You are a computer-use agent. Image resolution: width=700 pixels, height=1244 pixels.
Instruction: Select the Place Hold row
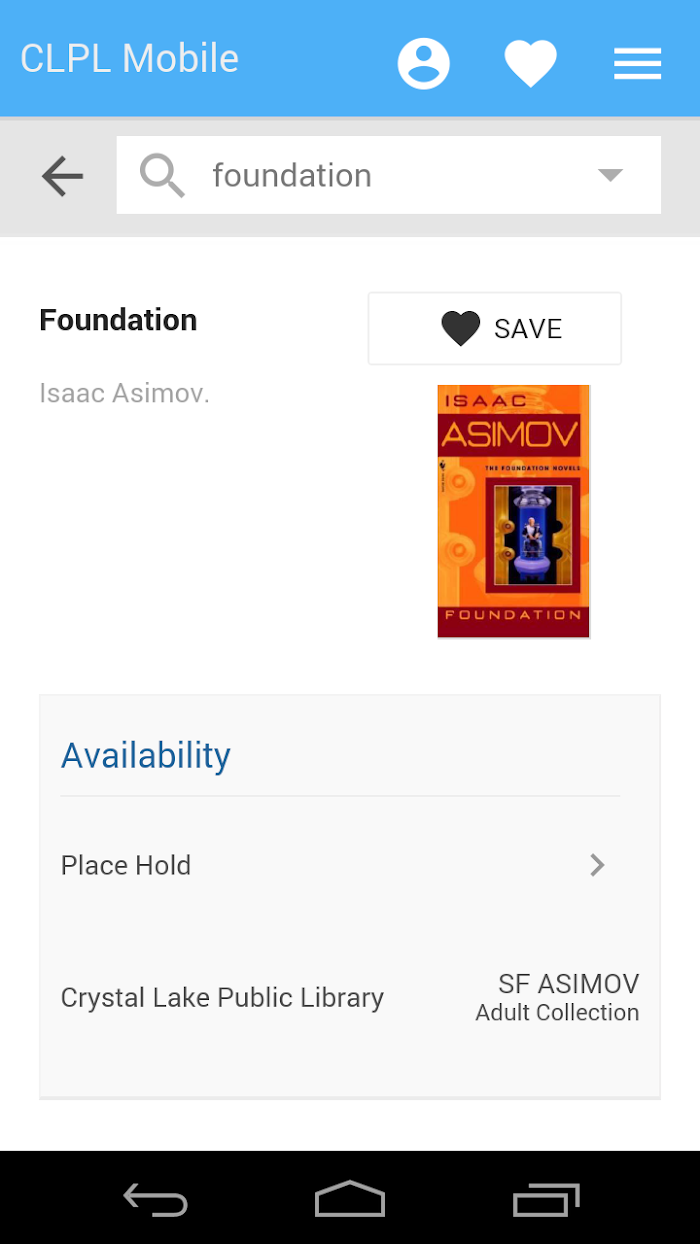pos(340,865)
